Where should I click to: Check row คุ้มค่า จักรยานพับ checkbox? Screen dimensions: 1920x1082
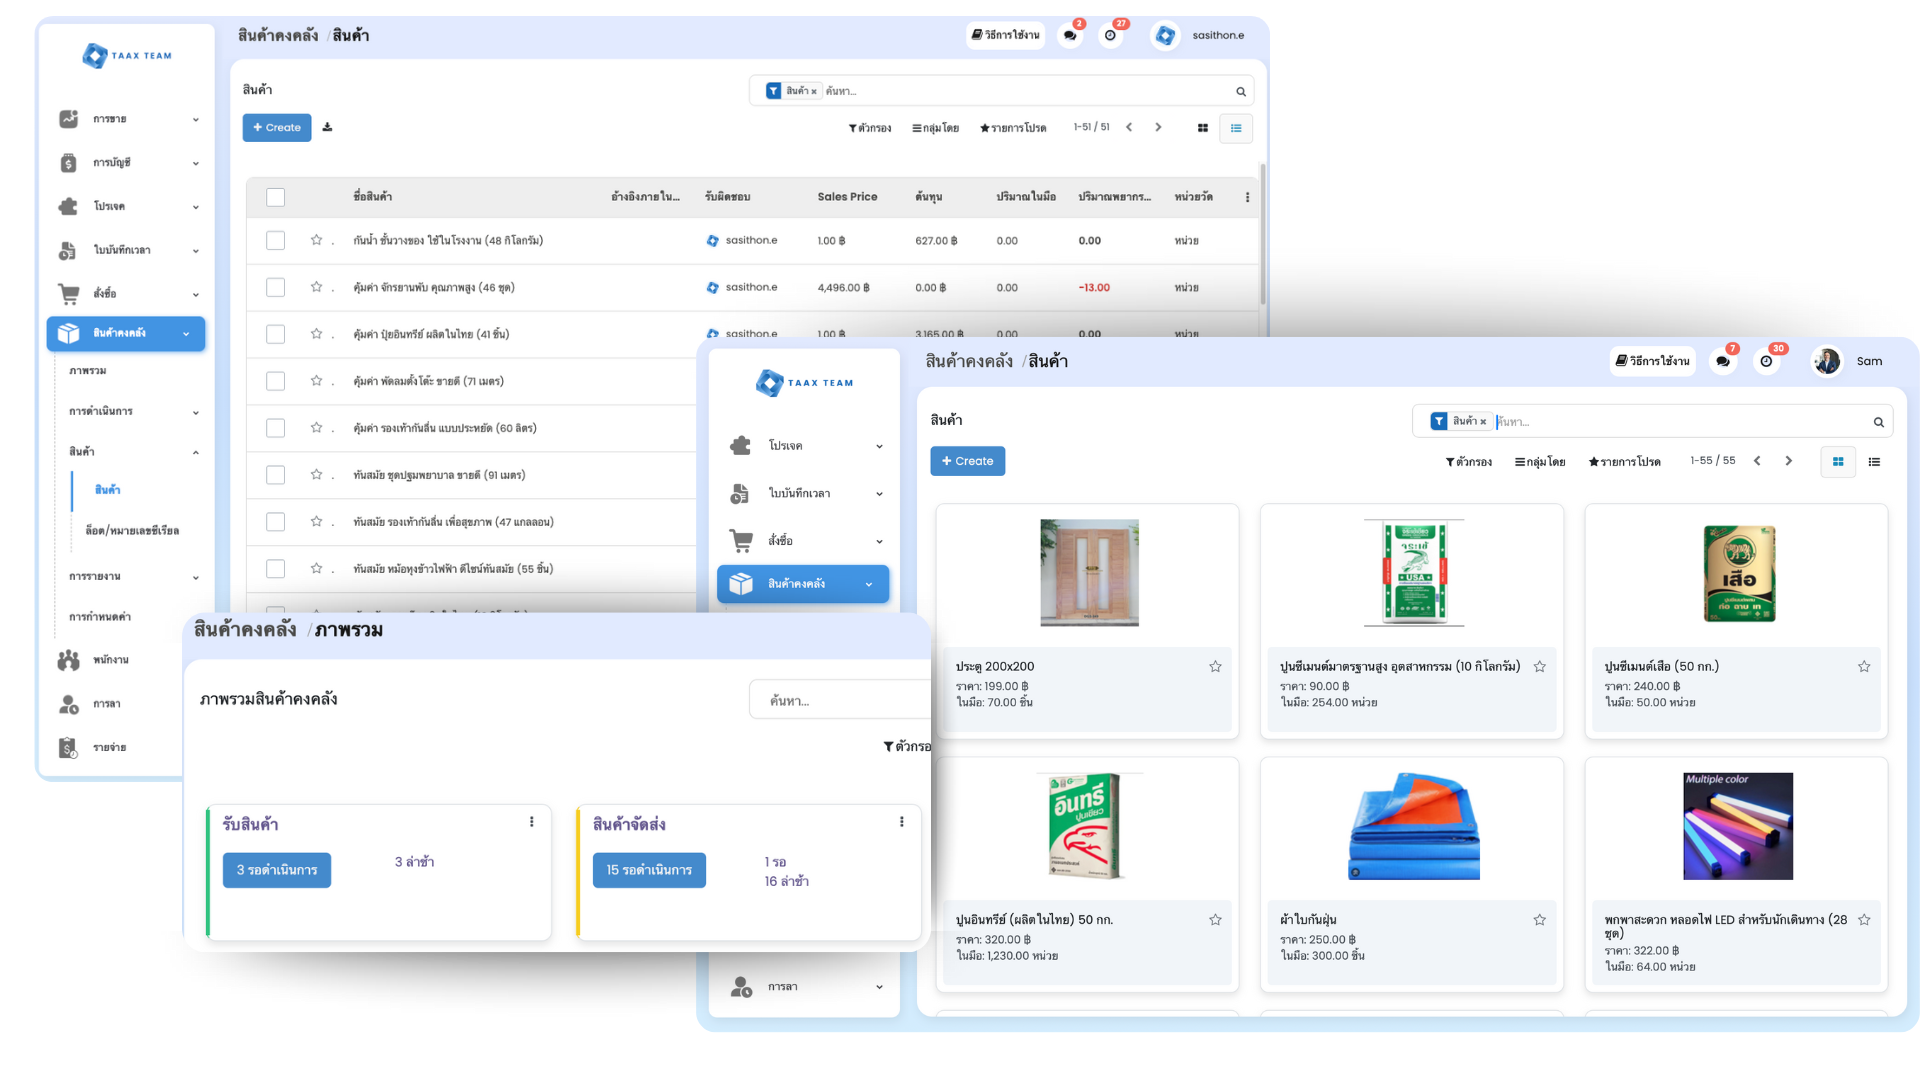point(276,287)
